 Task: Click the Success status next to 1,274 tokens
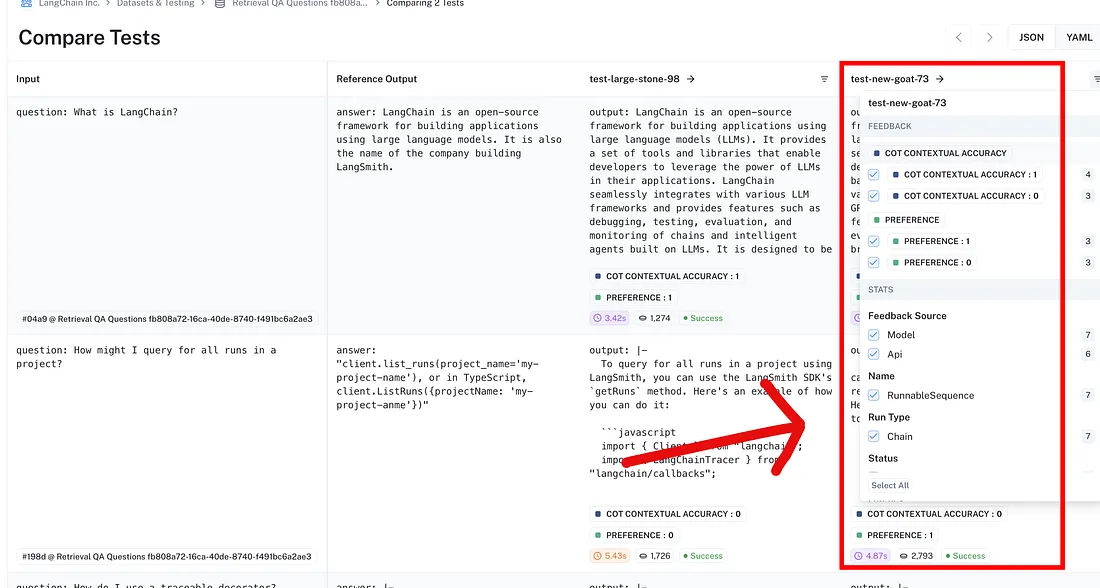click(x=703, y=319)
